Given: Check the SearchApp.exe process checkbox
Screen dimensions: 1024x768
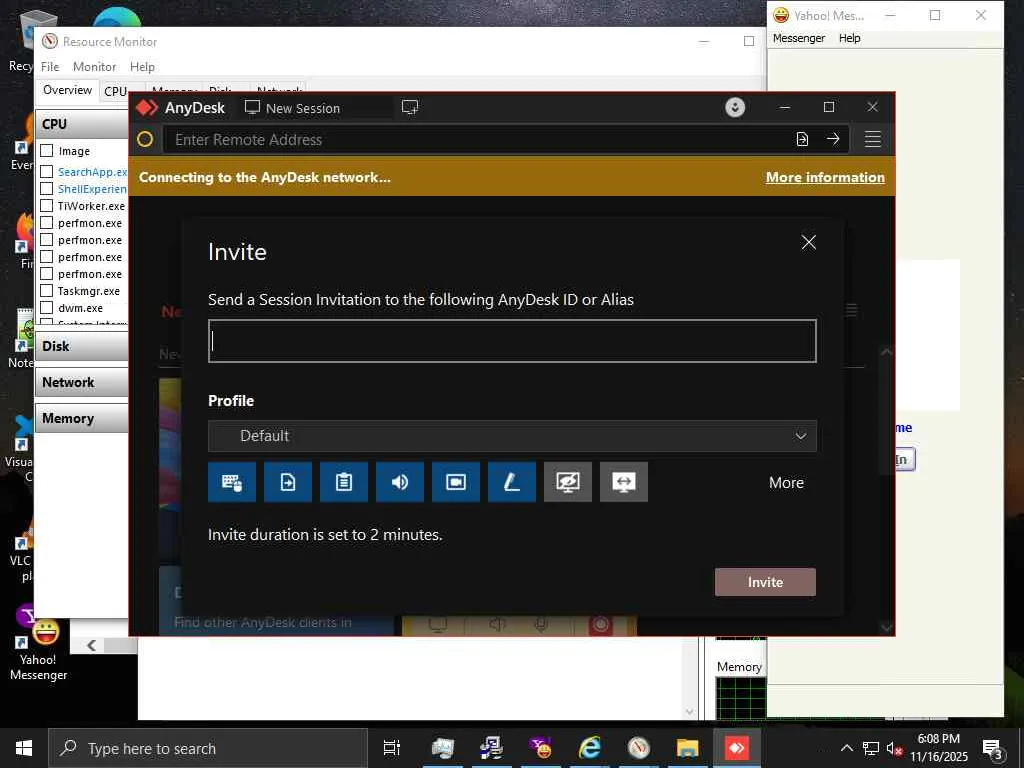Looking at the screenshot, I should [46, 172].
